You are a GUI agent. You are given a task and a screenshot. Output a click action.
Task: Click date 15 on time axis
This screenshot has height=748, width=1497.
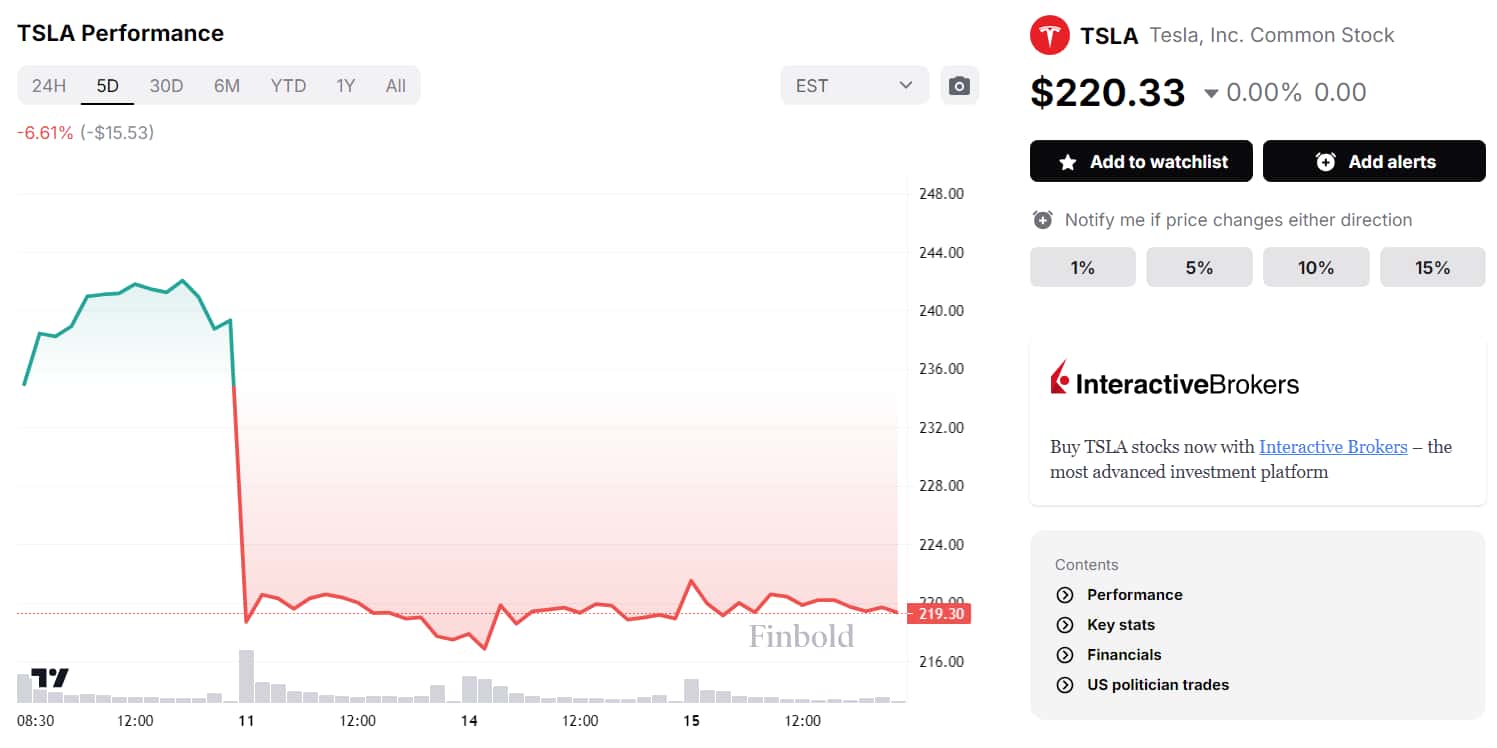click(x=691, y=721)
